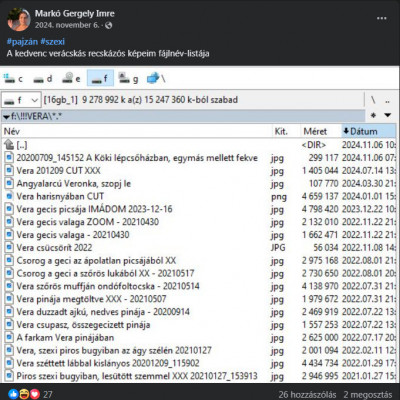Click the file icon of Vera csücsörít 2022
The width and height of the screenshot is (400, 400).
pyautogui.click(x=9, y=247)
